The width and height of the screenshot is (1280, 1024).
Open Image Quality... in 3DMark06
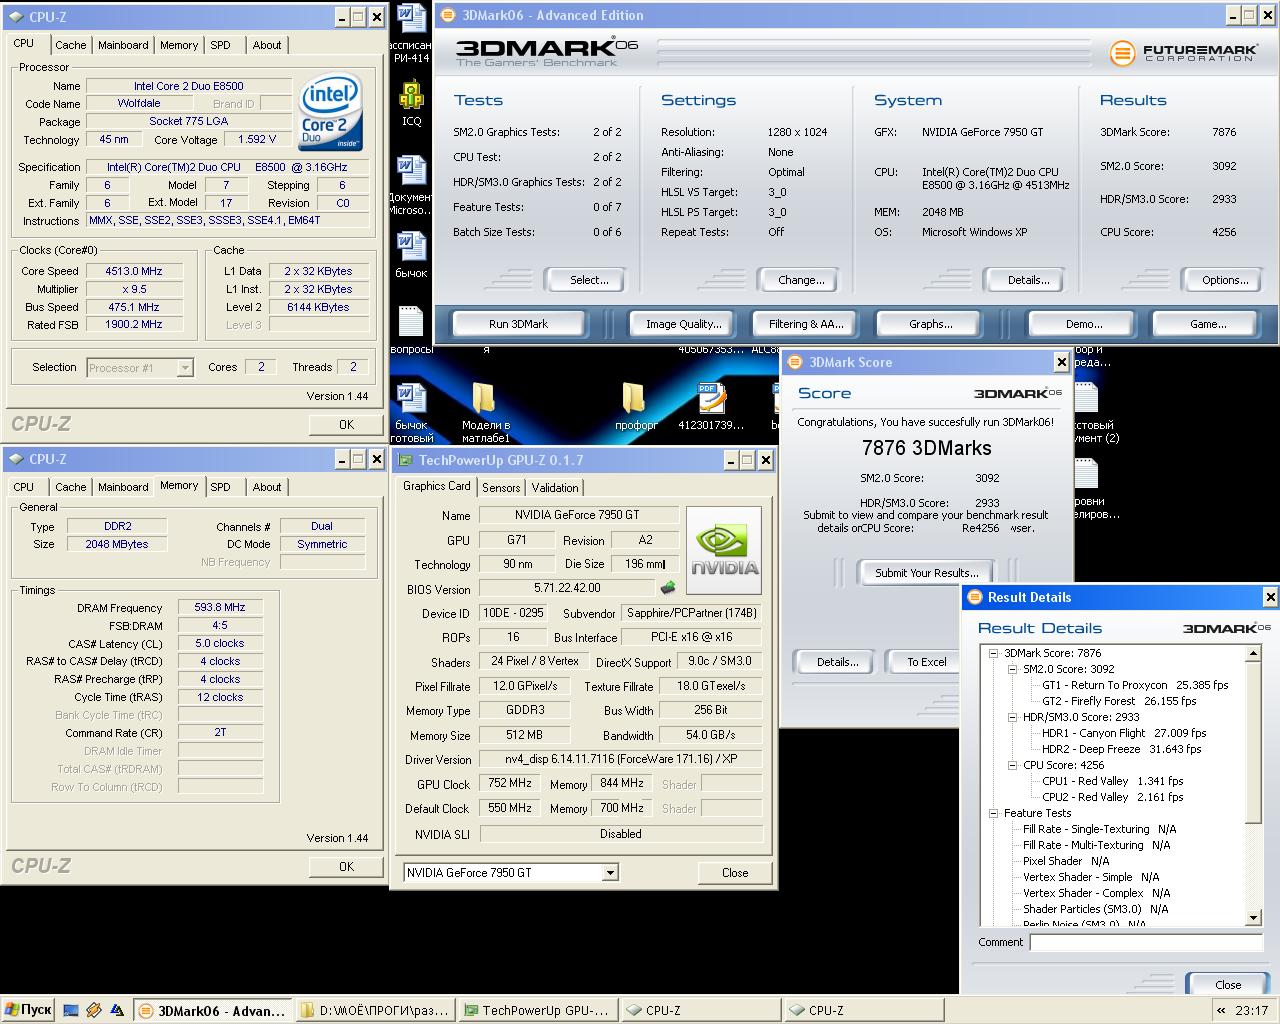pos(684,324)
